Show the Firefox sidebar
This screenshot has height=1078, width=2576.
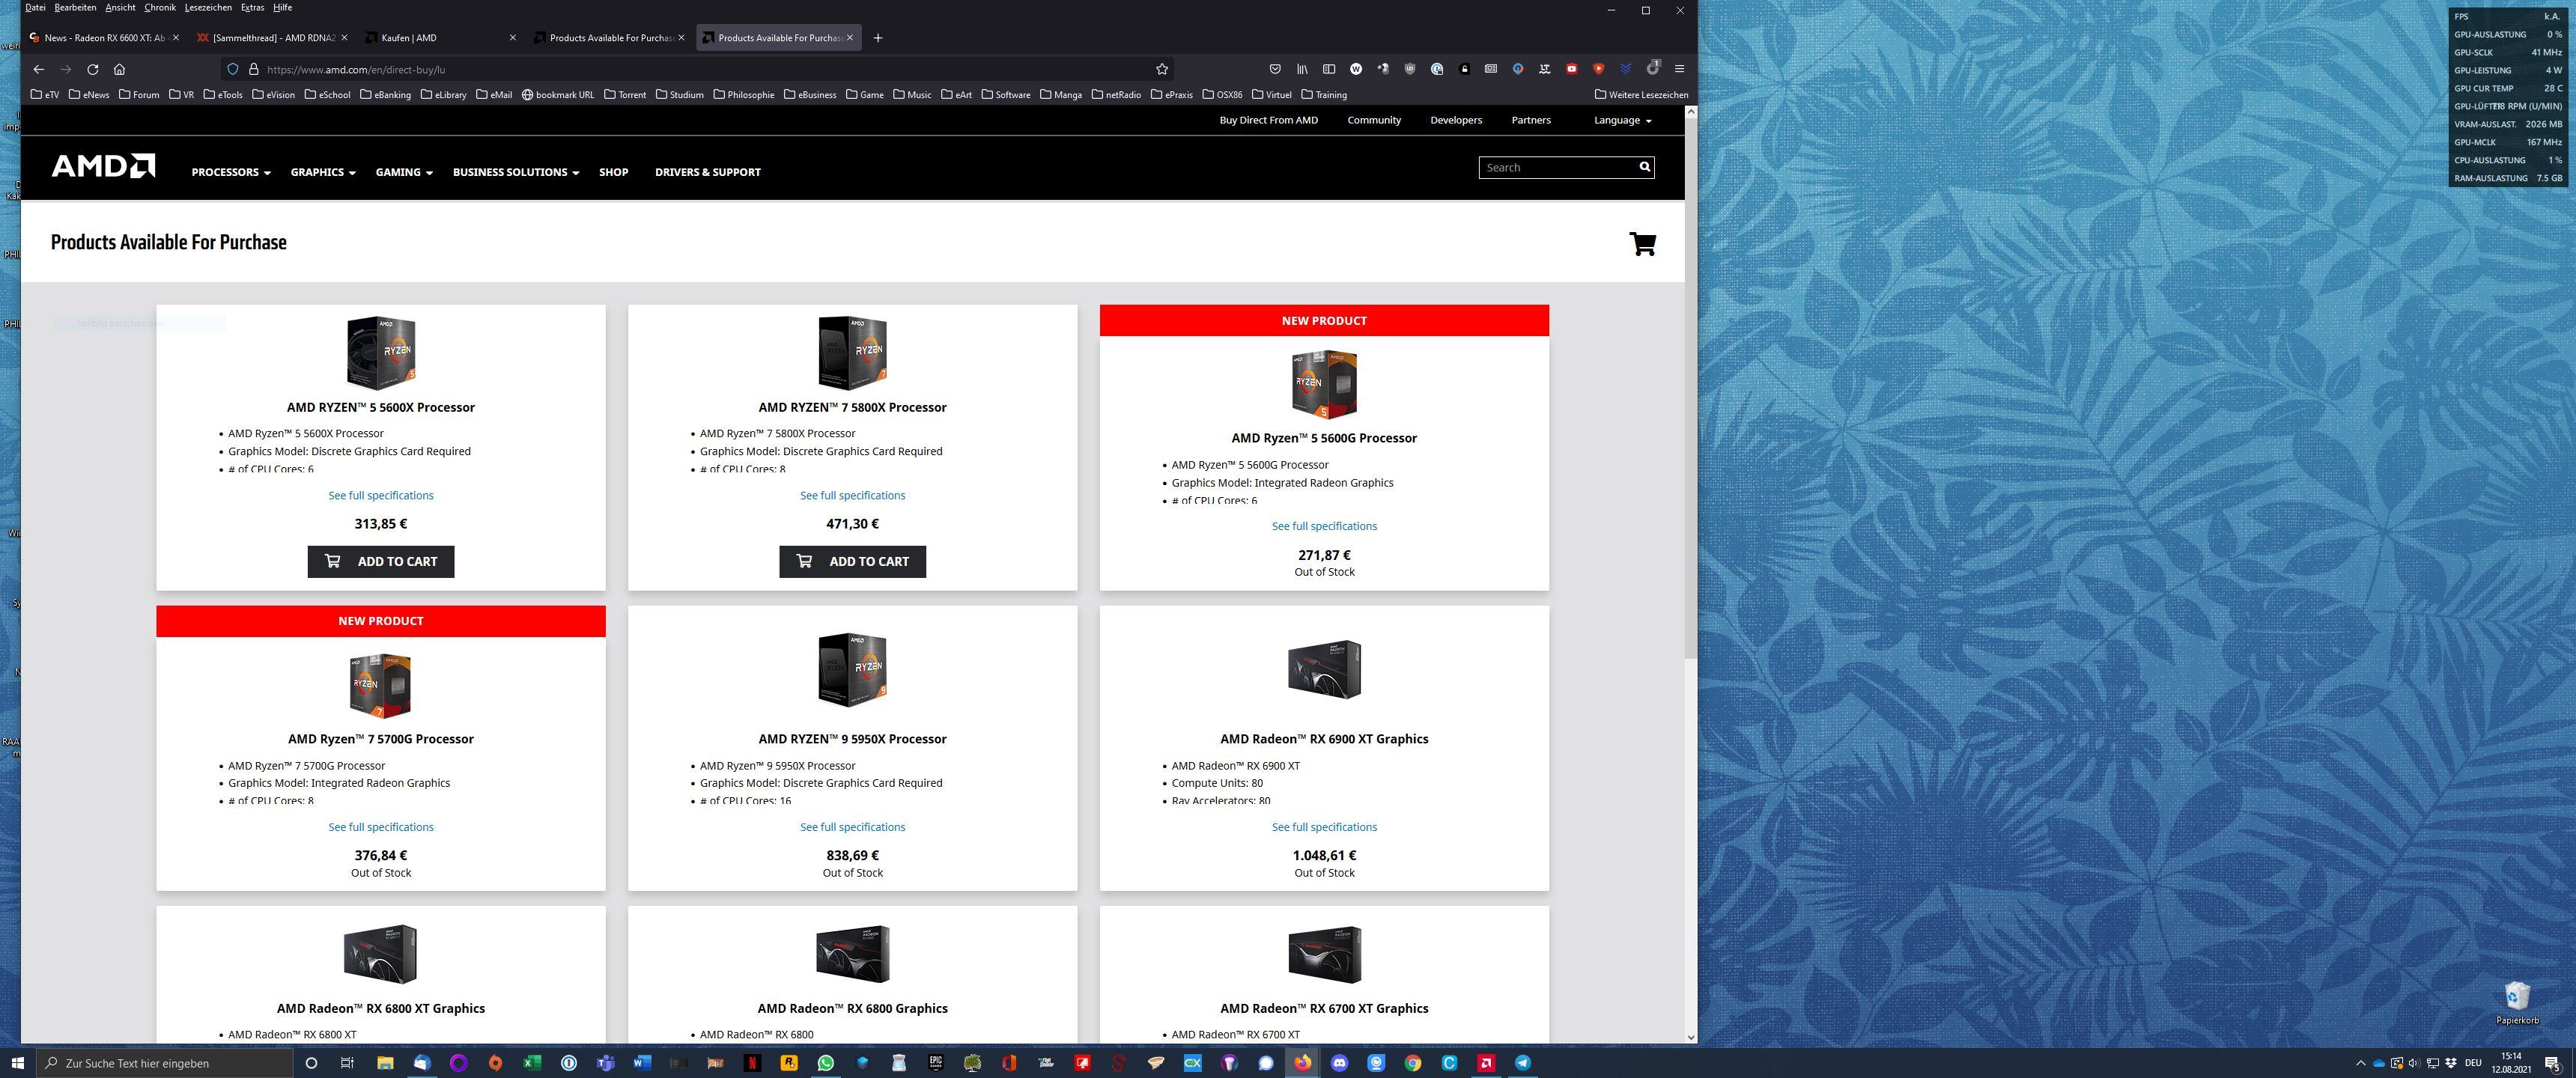[x=1329, y=69]
